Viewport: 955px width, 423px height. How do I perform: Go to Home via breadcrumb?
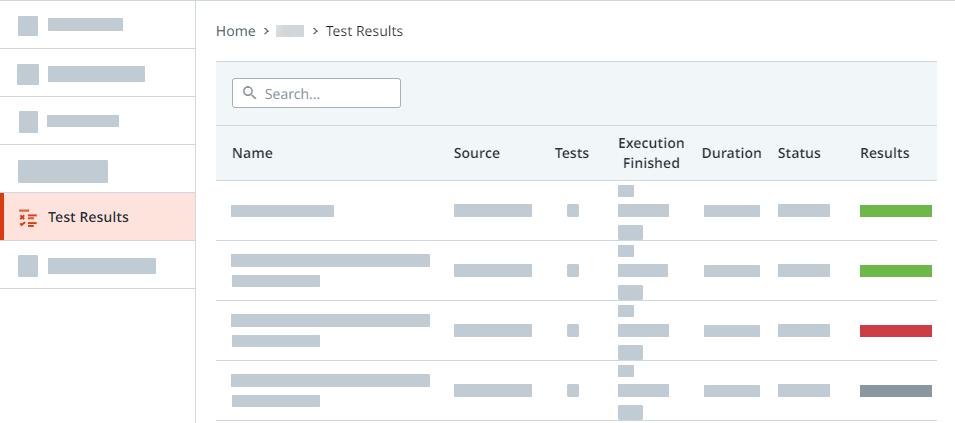(x=236, y=31)
